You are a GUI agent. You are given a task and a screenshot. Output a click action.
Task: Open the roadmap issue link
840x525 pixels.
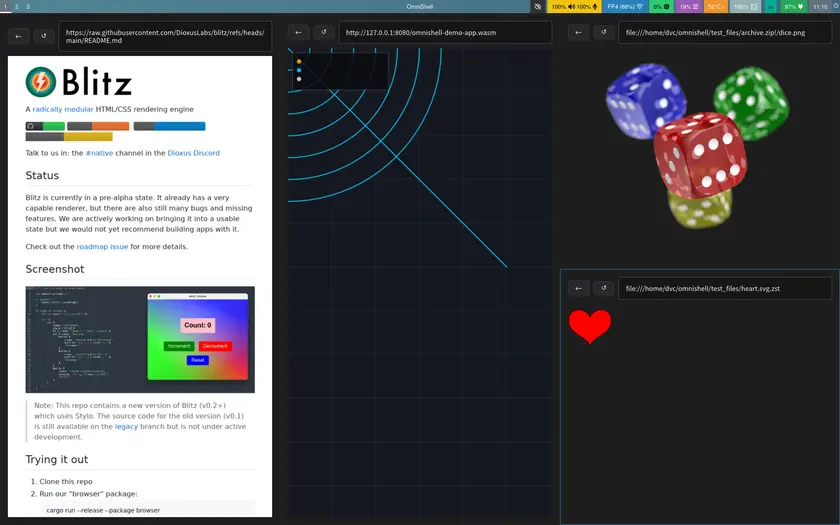coord(102,247)
